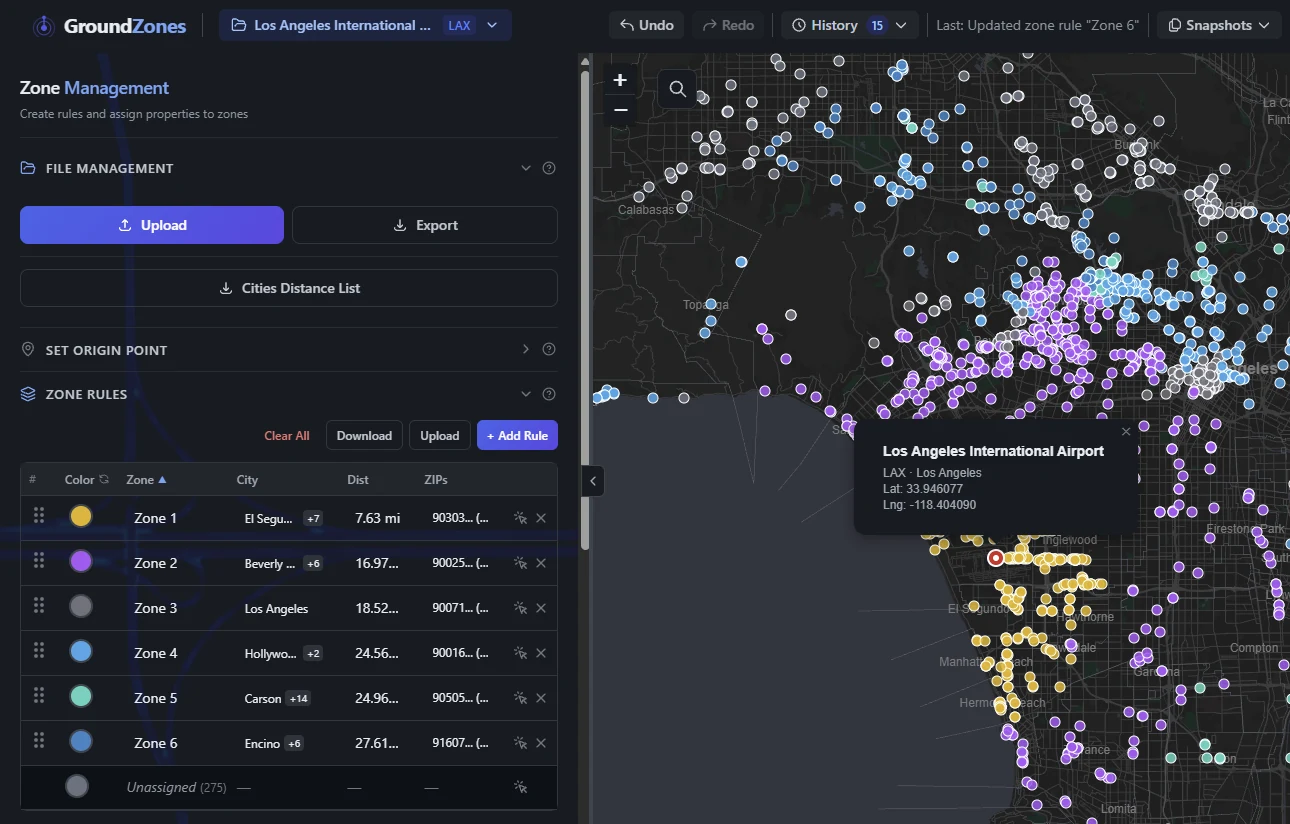Grab the Zone 2 drag handle
The width and height of the screenshot is (1290, 824).
(x=39, y=560)
